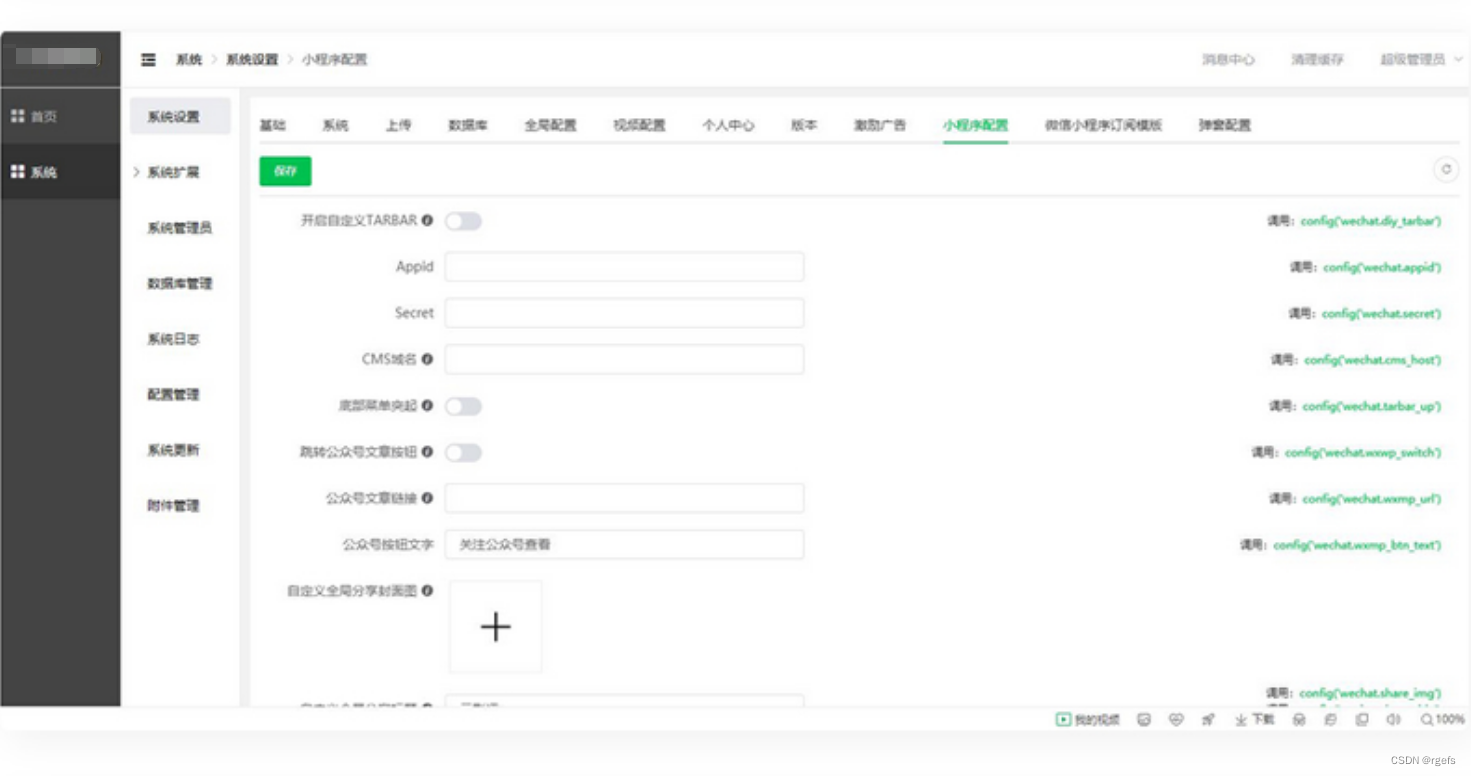Image resolution: width=1471 pixels, height=776 pixels.
Task: Switch to the 全局配置 tab
Action: (x=551, y=125)
